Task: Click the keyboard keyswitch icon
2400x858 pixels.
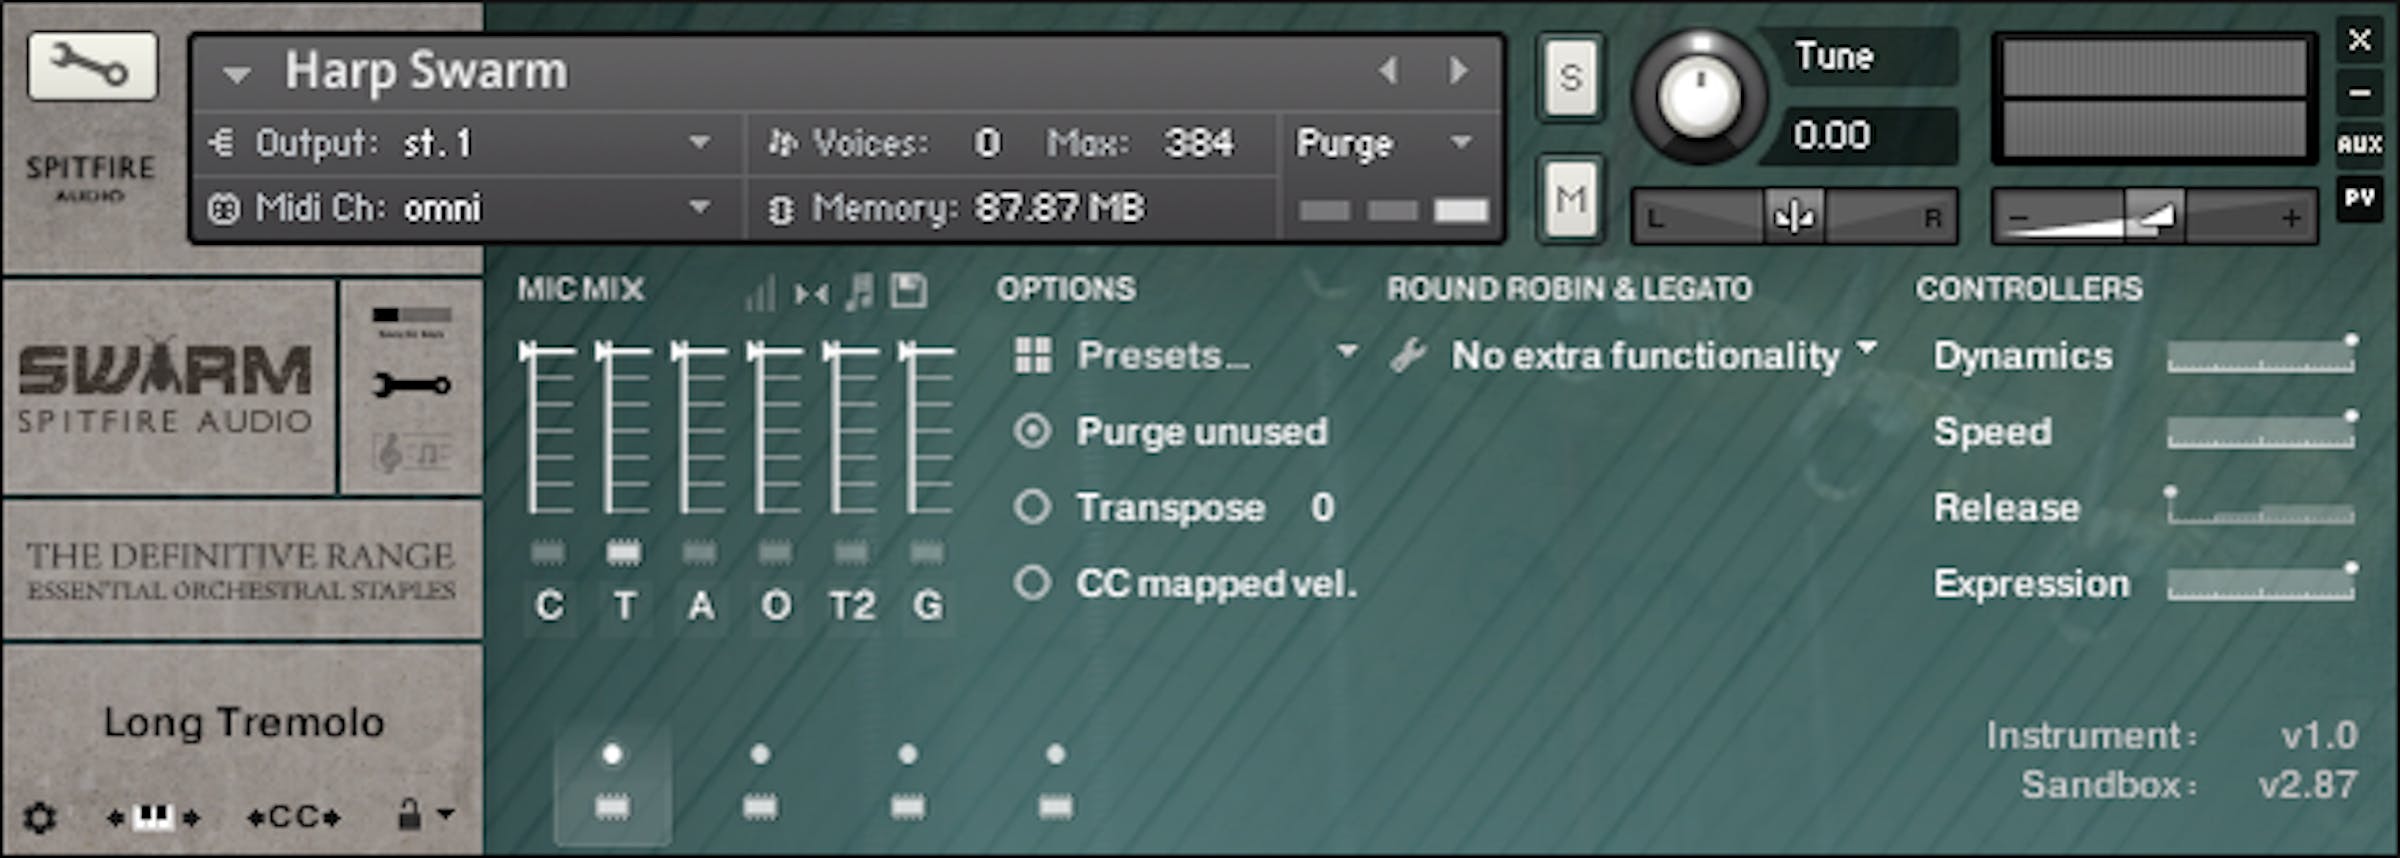Action: pyautogui.click(x=154, y=818)
